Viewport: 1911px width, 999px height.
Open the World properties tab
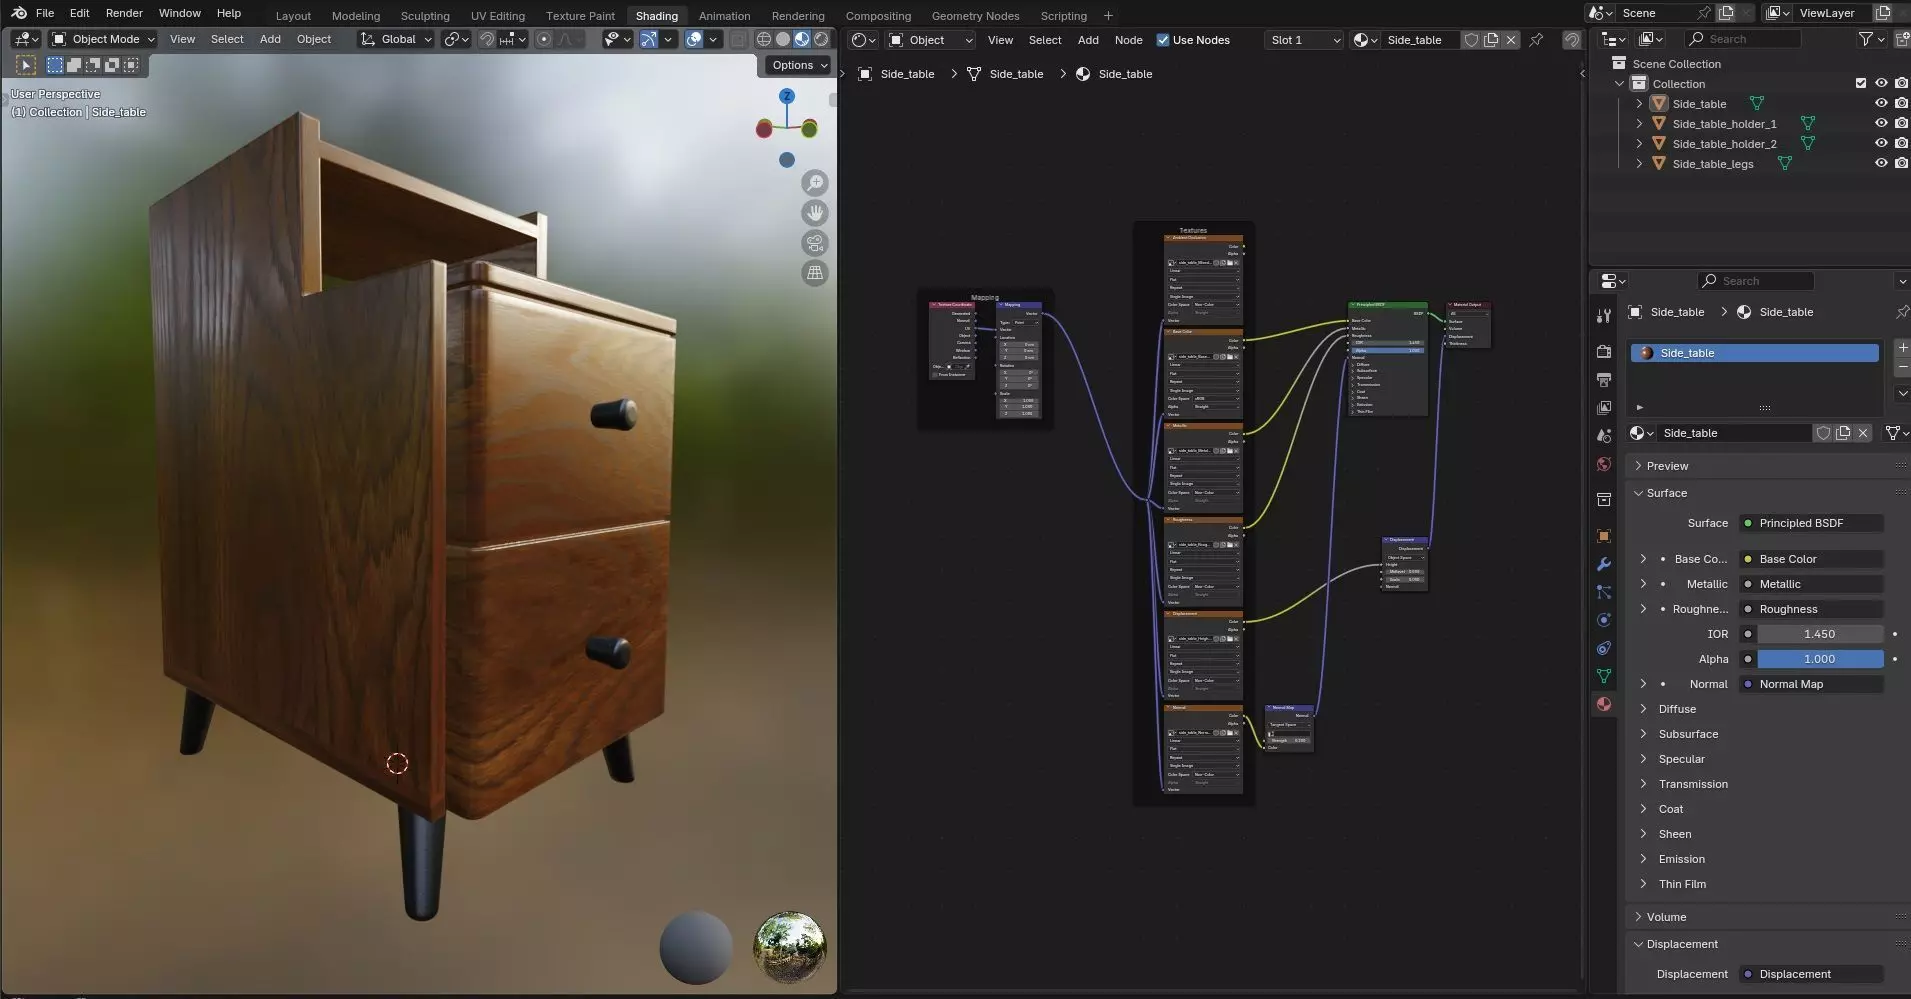pyautogui.click(x=1604, y=464)
